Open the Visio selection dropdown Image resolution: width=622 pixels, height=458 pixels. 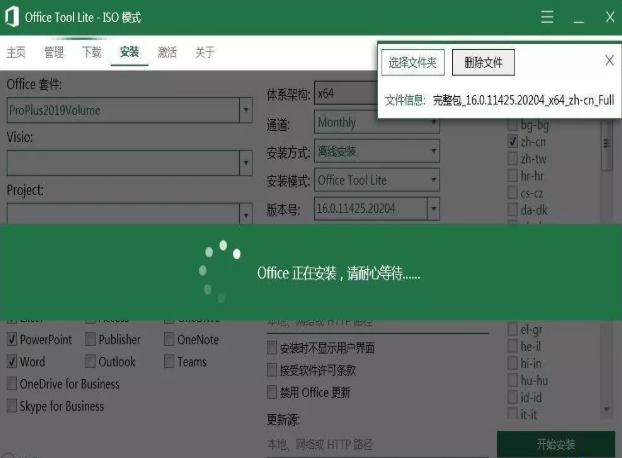click(x=245, y=162)
